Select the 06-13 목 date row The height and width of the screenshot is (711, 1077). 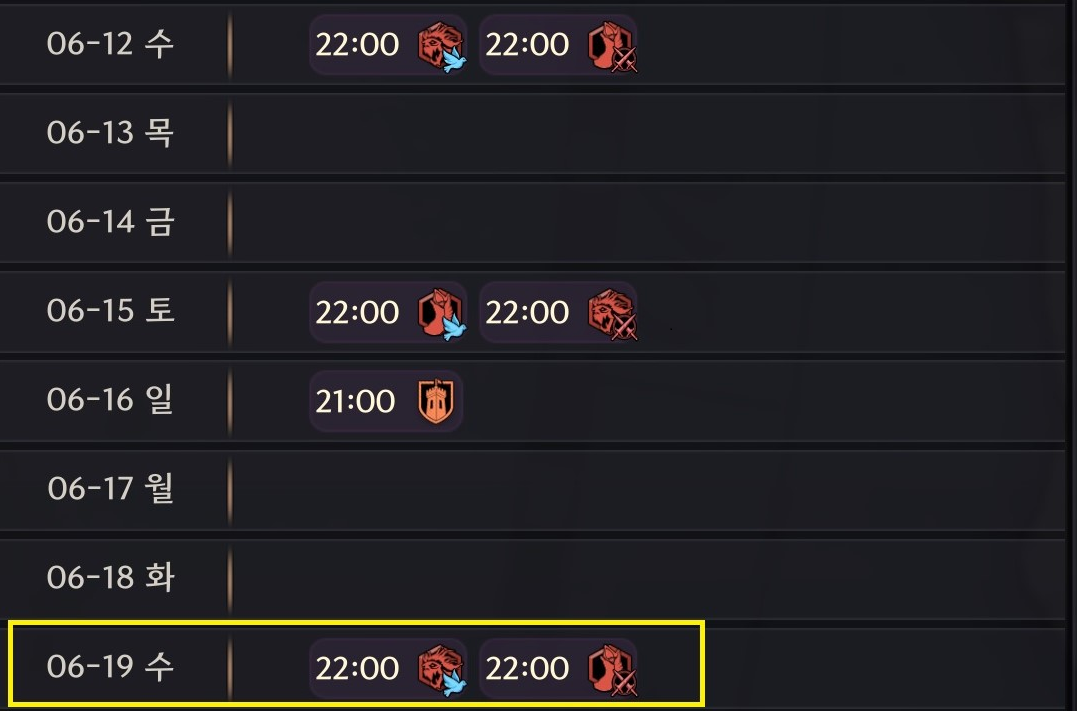(532, 133)
